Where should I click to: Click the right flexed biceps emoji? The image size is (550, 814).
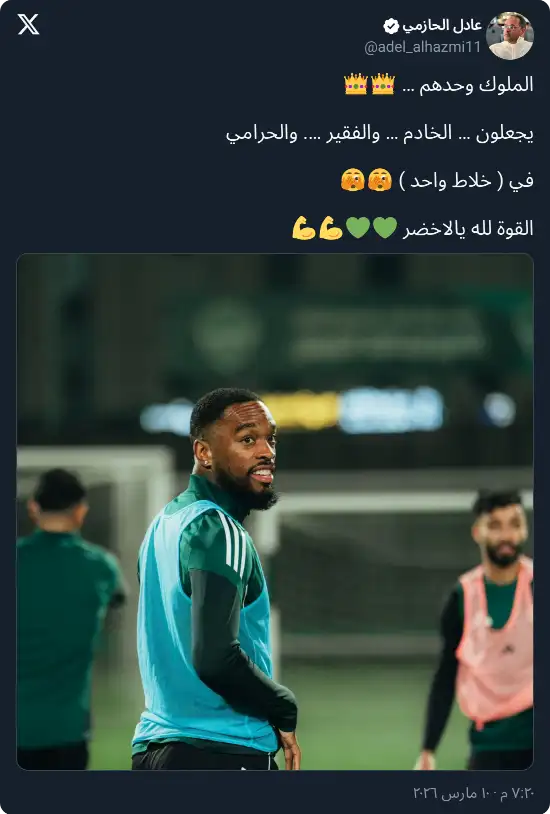331,227
